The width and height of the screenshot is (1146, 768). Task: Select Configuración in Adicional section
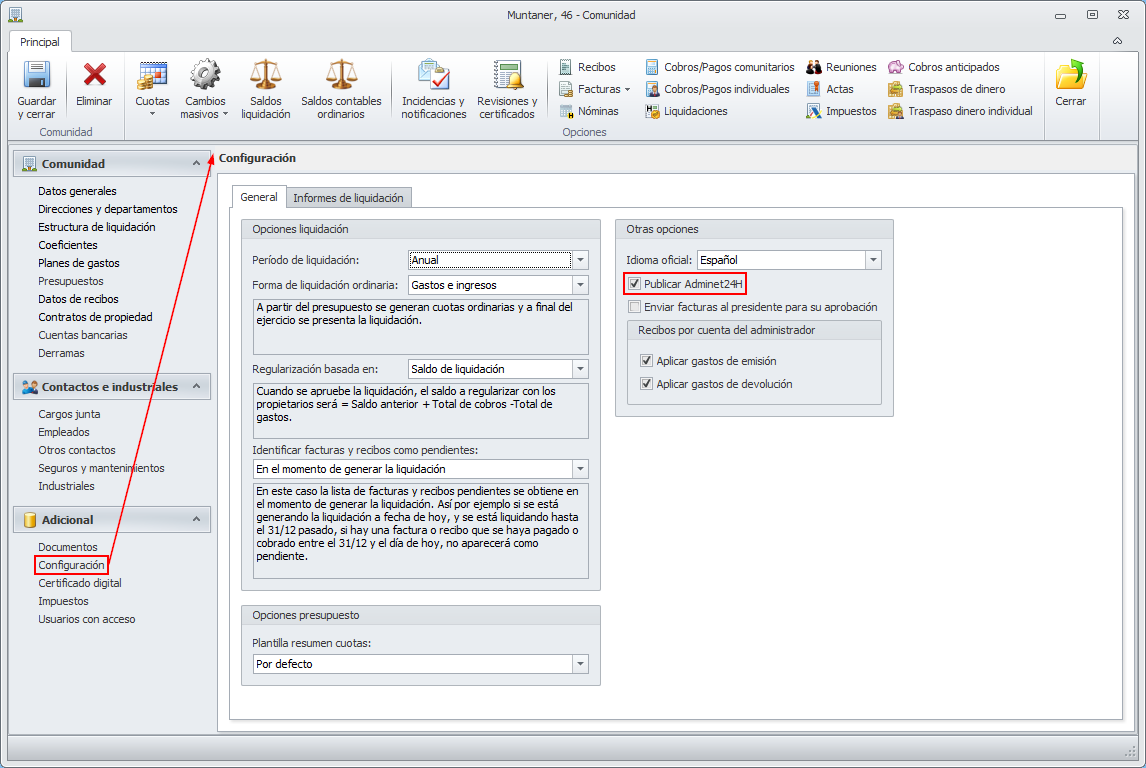pyautogui.click(x=72, y=566)
